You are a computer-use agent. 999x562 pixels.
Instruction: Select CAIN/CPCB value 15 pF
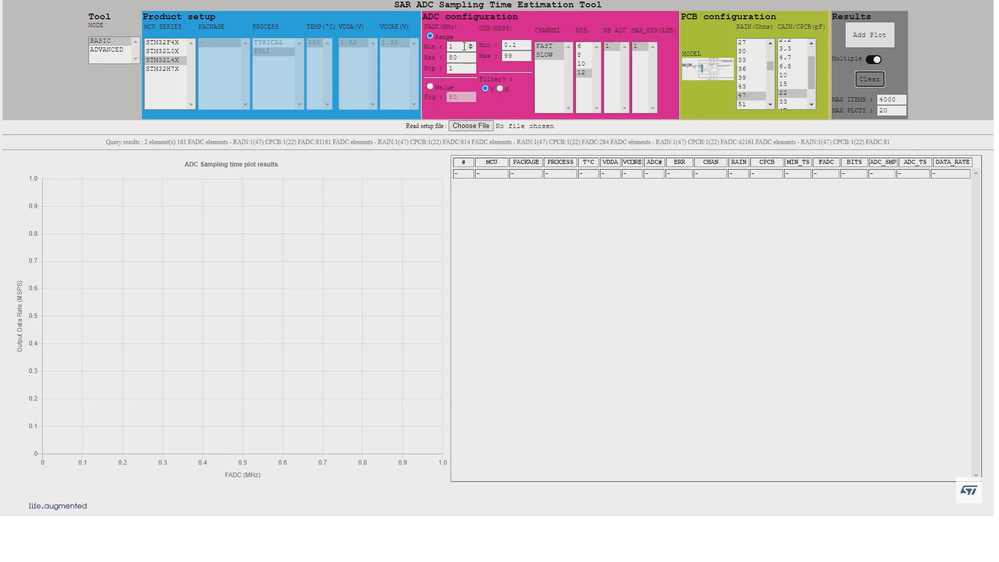(x=792, y=84)
